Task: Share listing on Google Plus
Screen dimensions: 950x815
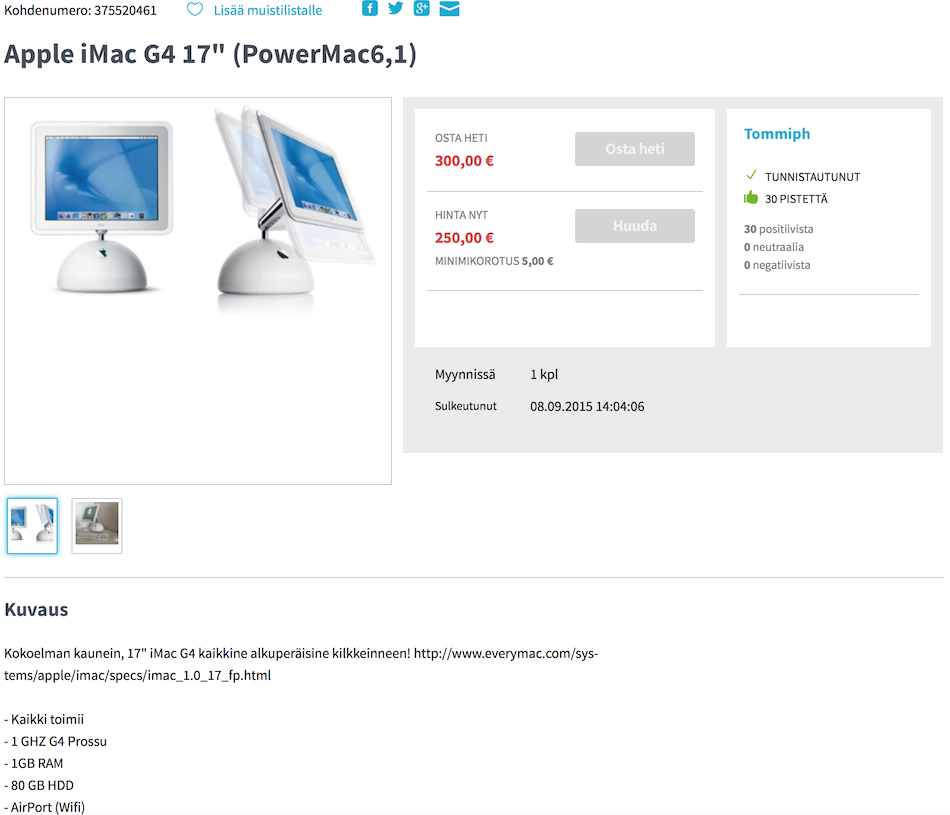Action: [422, 8]
